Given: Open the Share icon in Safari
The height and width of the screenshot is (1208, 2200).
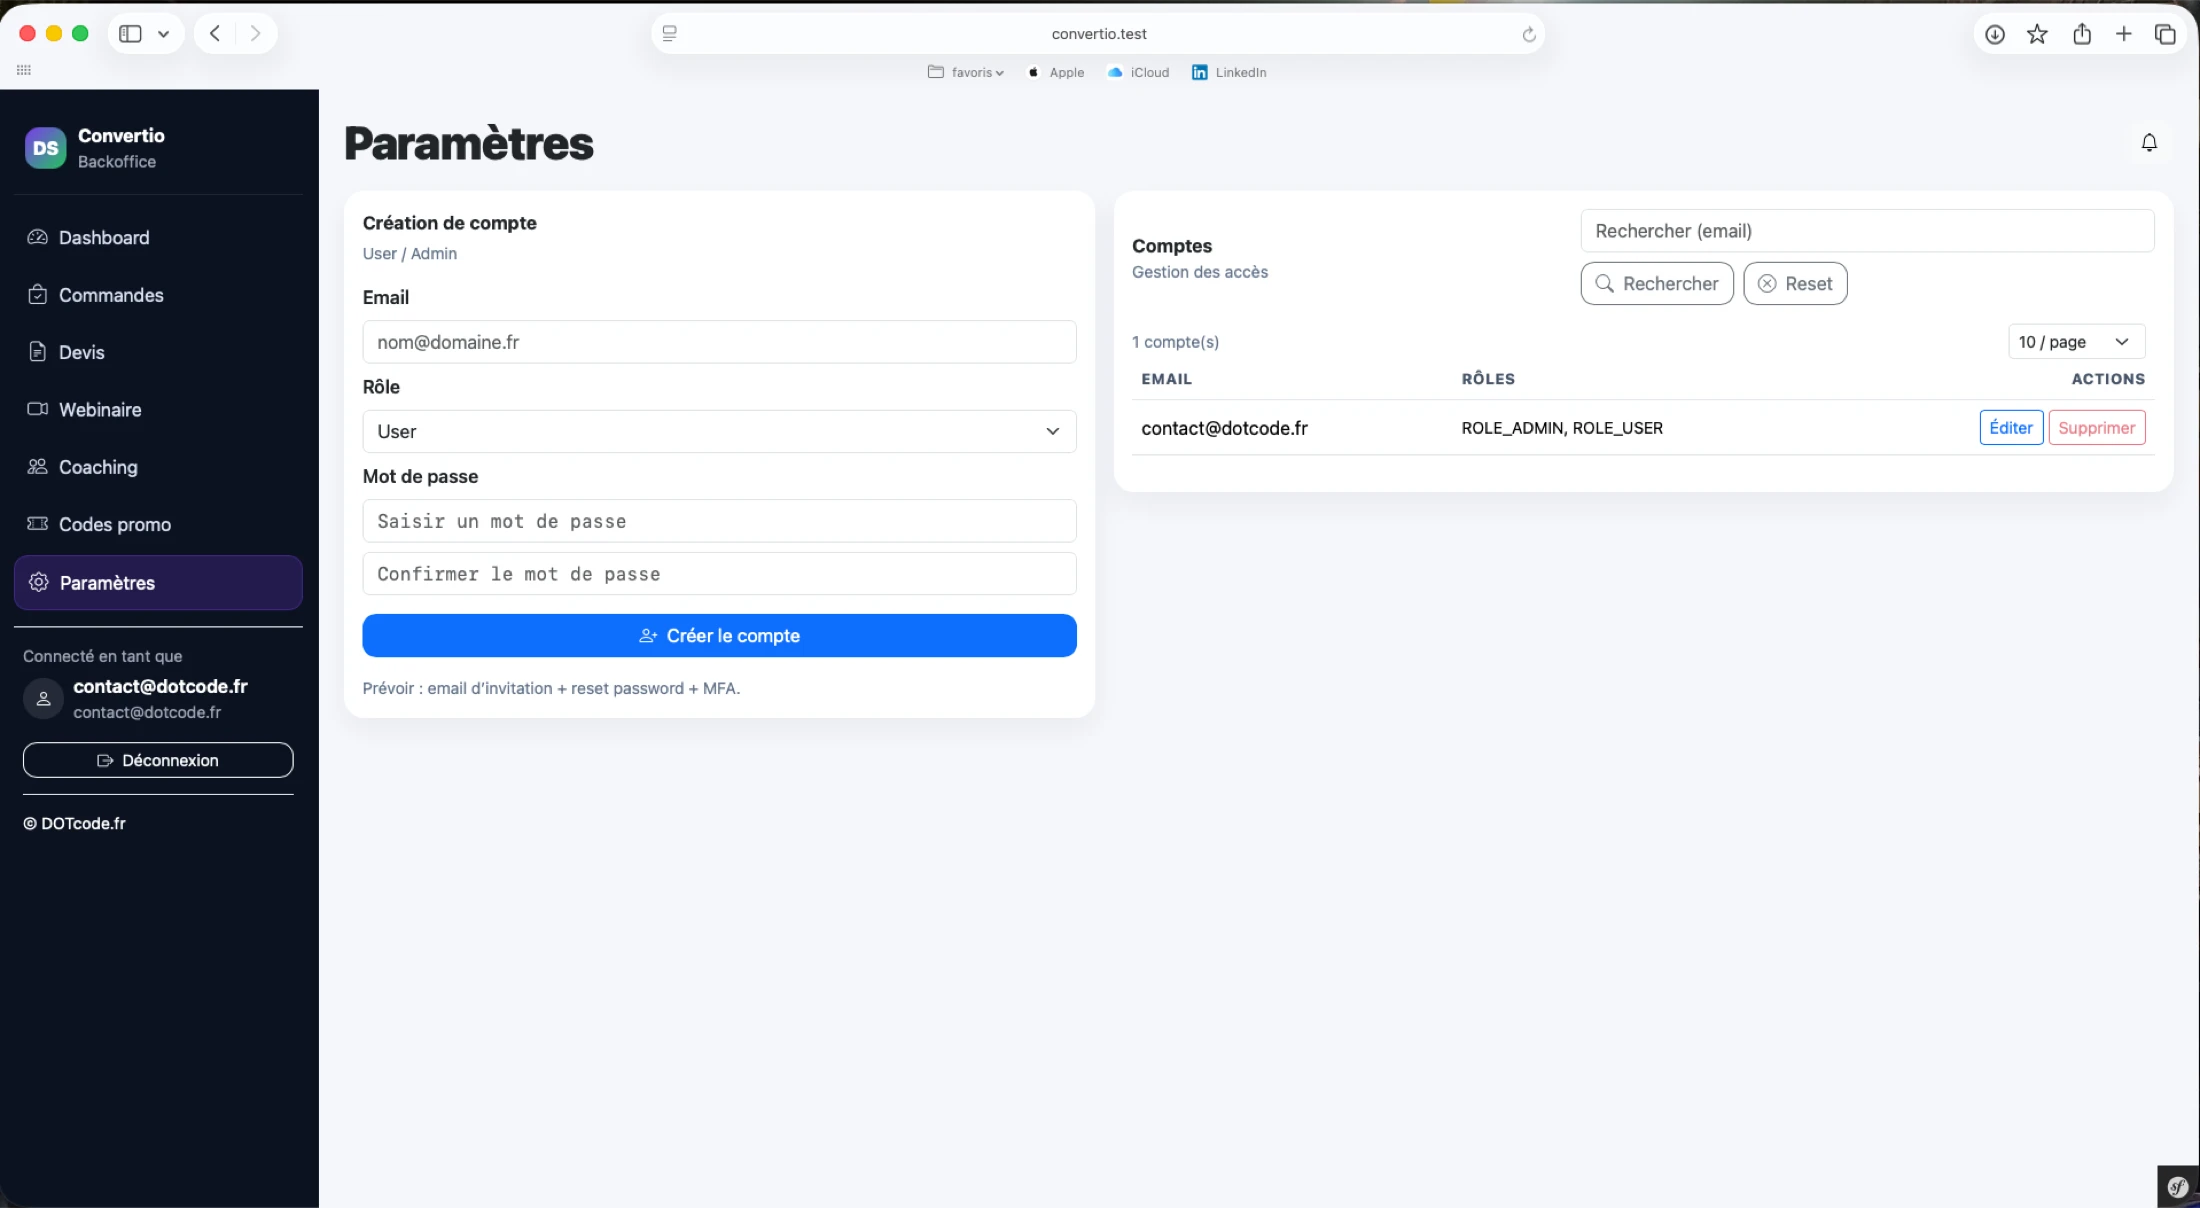Looking at the screenshot, I should pyautogui.click(x=2082, y=34).
